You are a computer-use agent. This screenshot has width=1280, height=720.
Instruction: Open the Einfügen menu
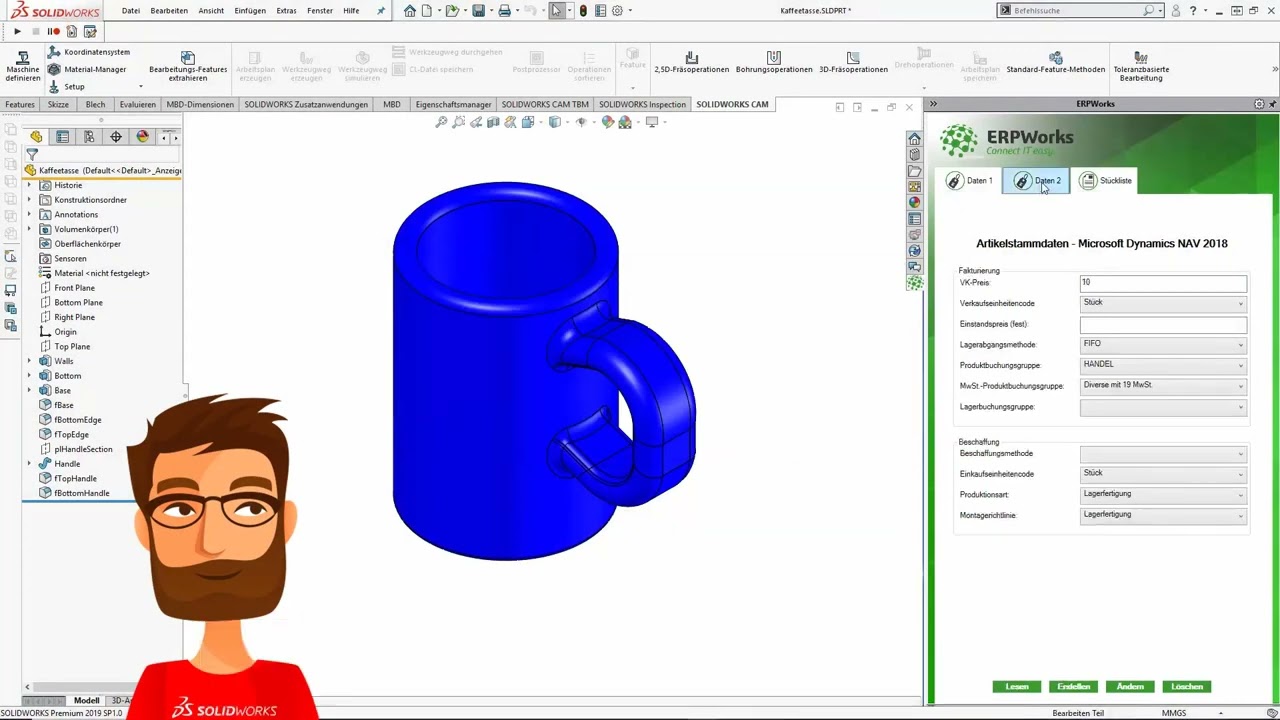click(x=250, y=11)
